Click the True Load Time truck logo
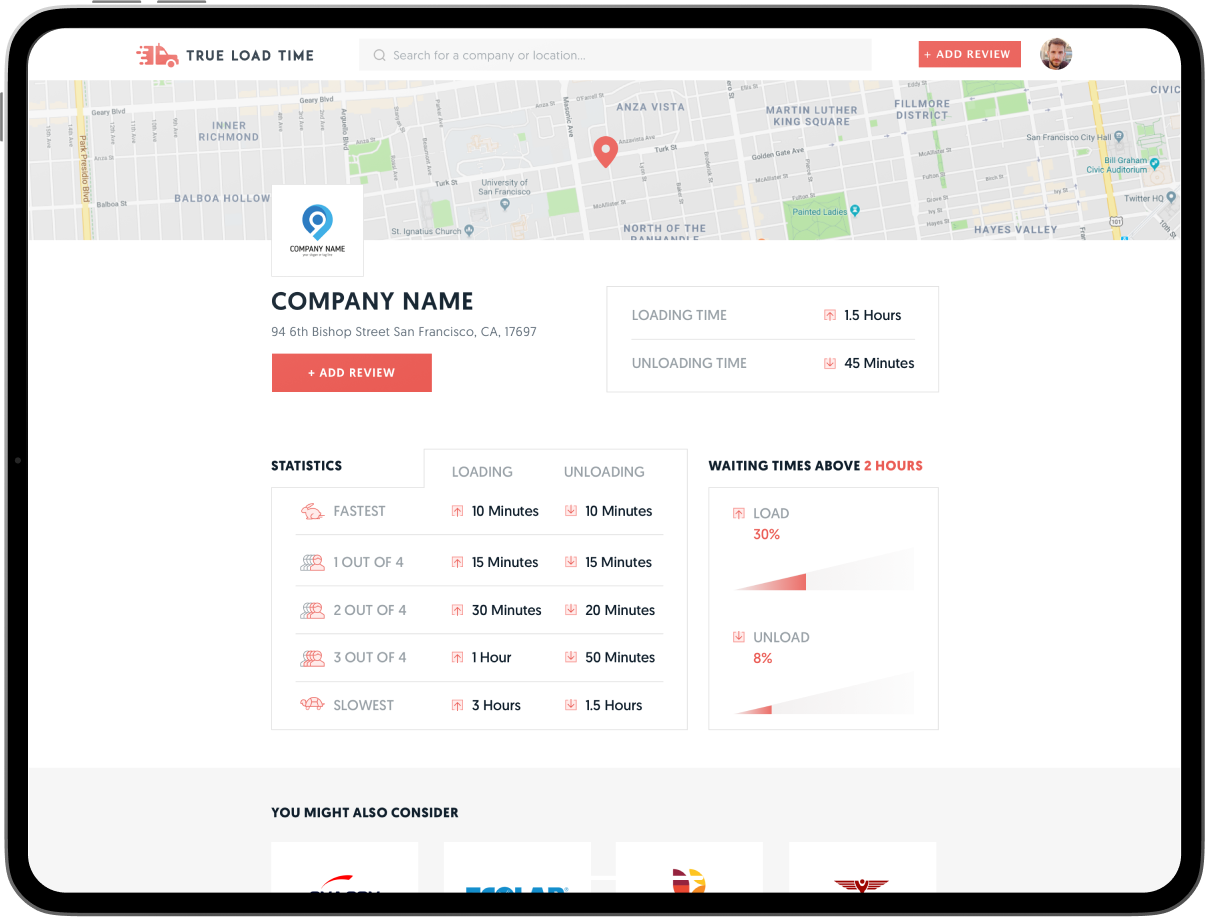 click(157, 55)
